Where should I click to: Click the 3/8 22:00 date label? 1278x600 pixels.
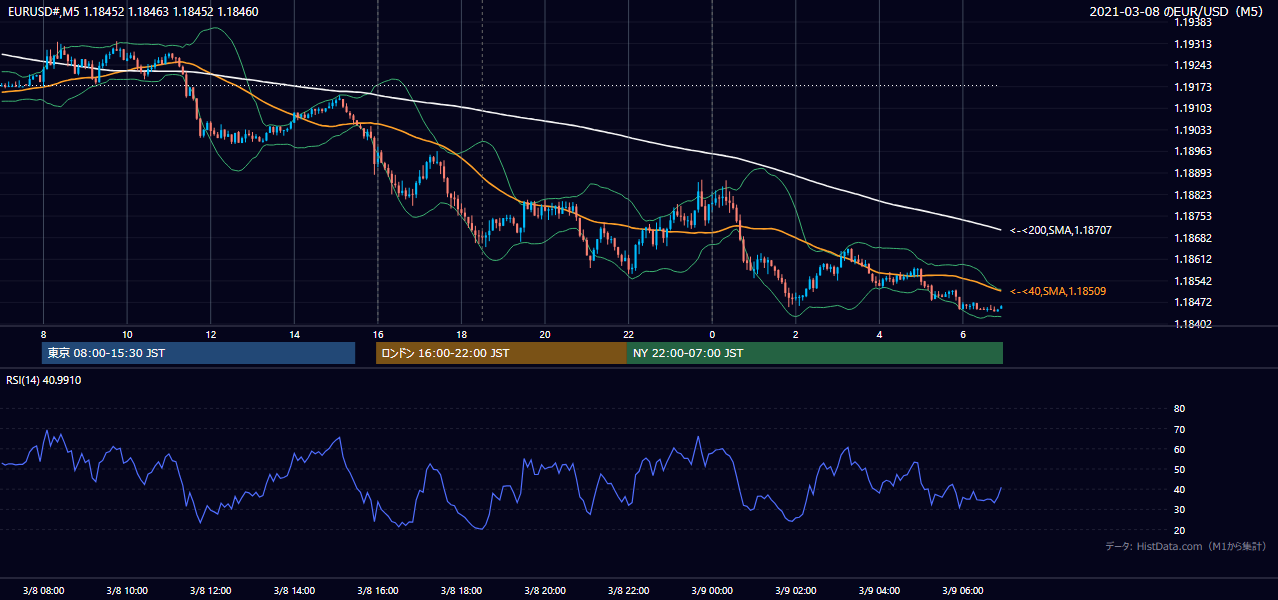628,590
